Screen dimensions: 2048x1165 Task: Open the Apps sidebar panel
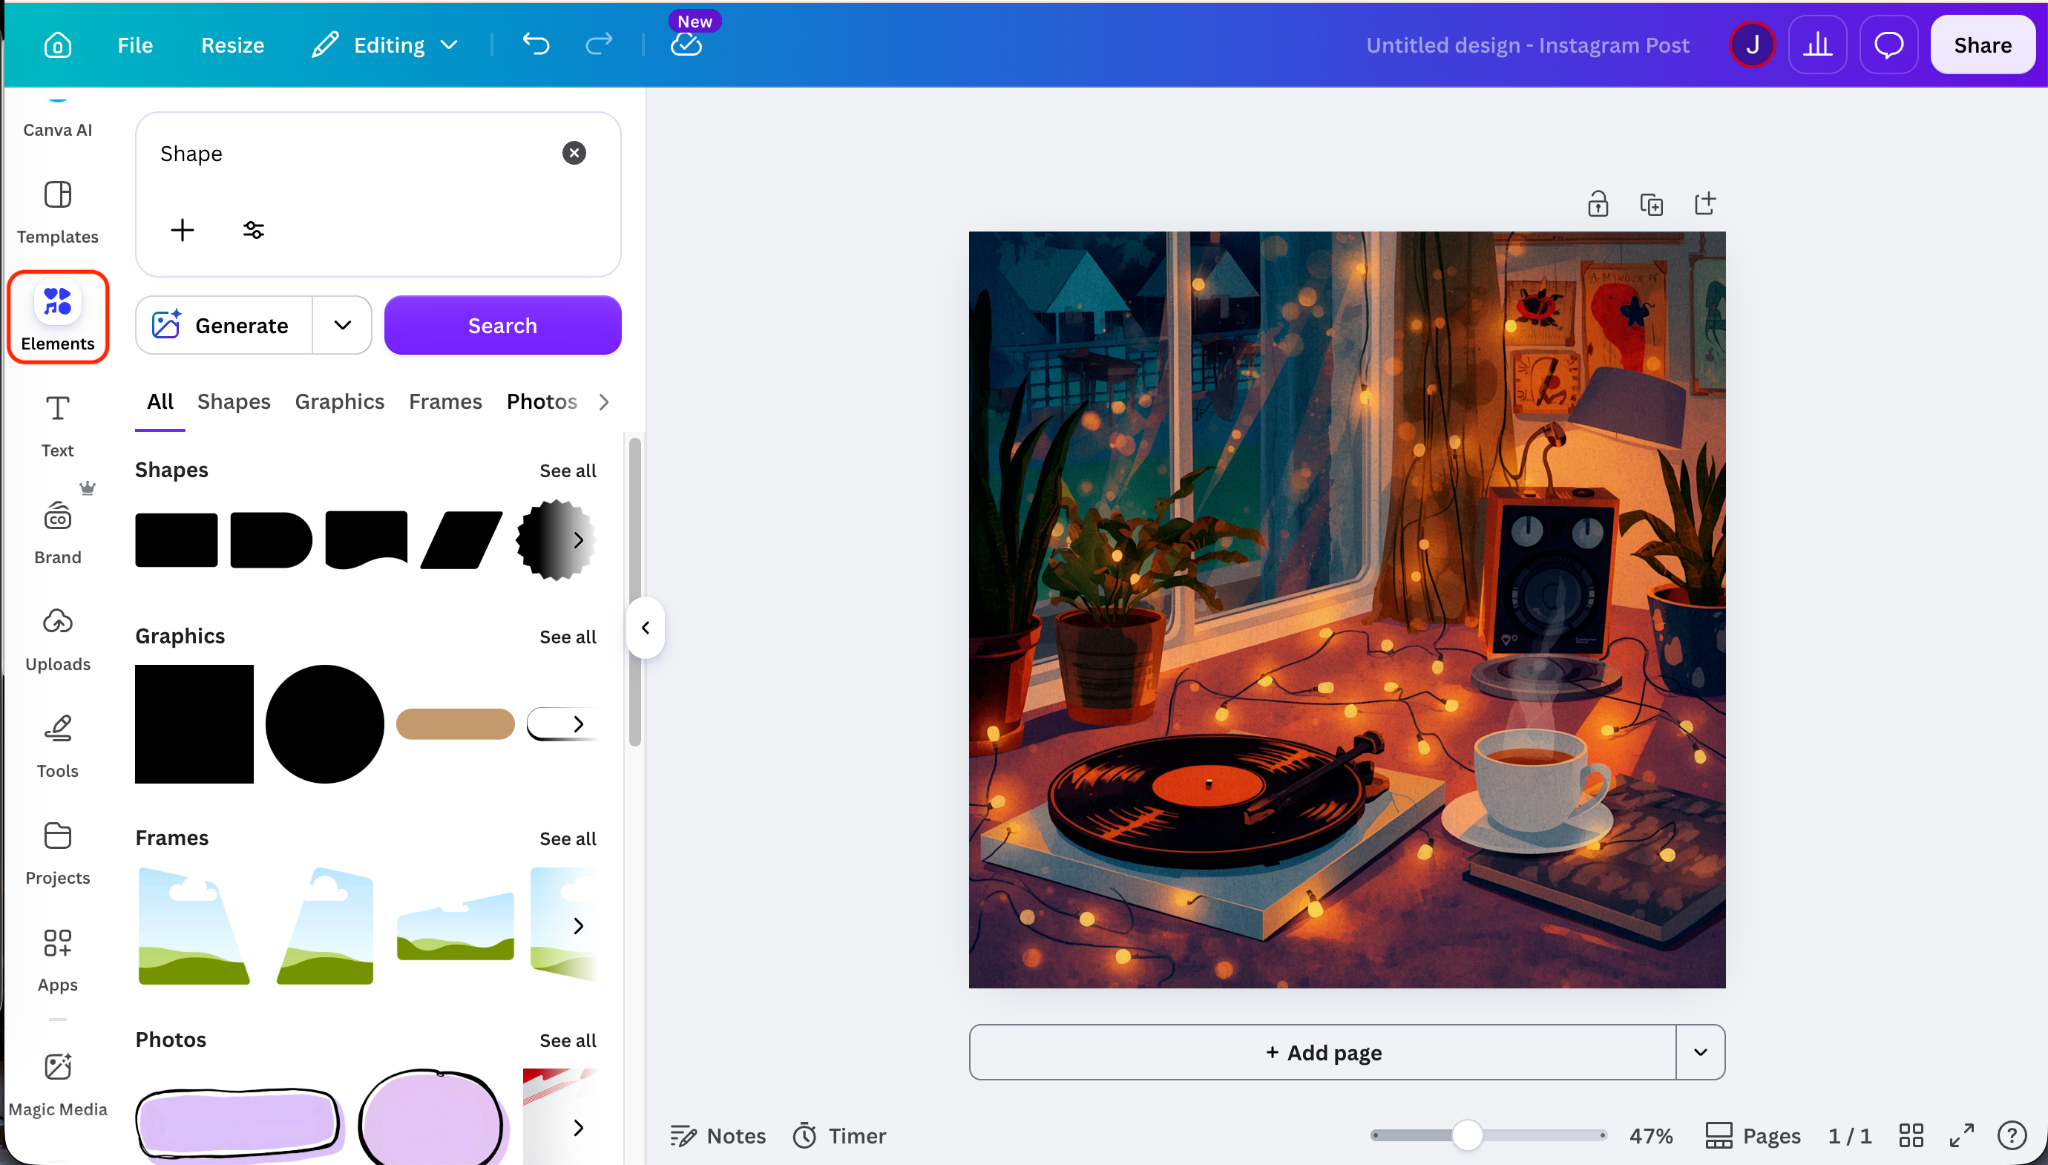point(58,961)
